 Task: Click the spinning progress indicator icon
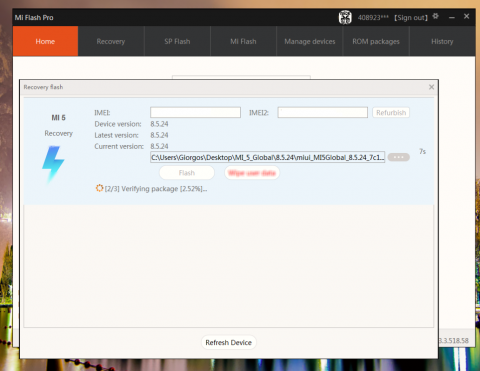[x=99, y=188]
